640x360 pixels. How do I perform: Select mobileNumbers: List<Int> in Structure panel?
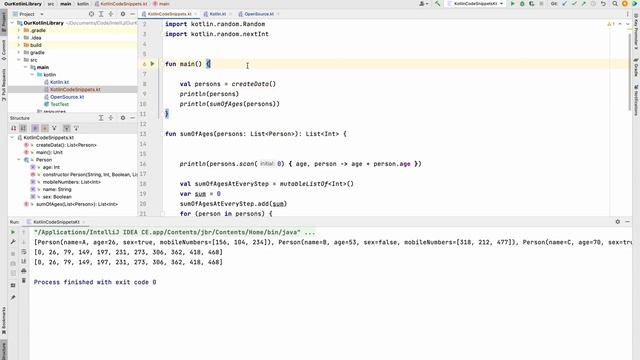coord(72,182)
